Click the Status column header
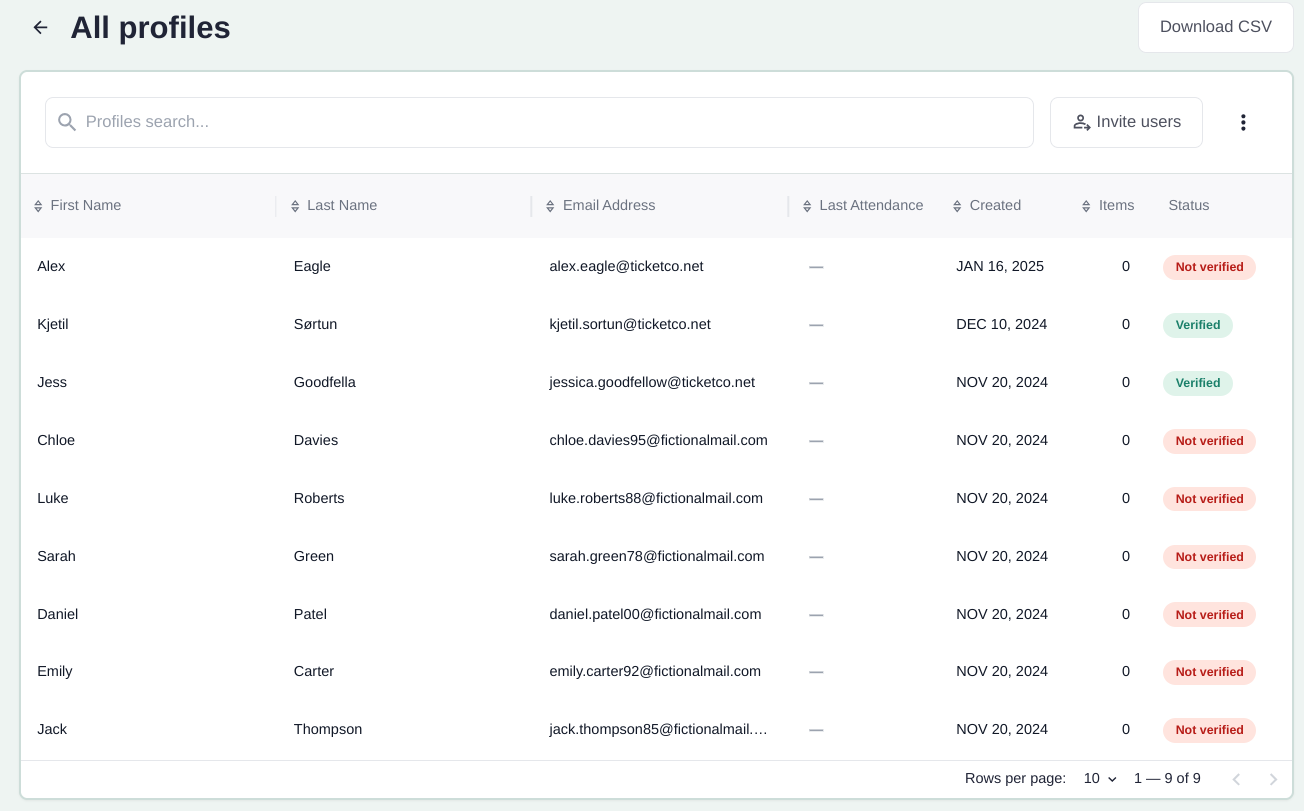This screenshot has height=811, width=1304. [1188, 205]
